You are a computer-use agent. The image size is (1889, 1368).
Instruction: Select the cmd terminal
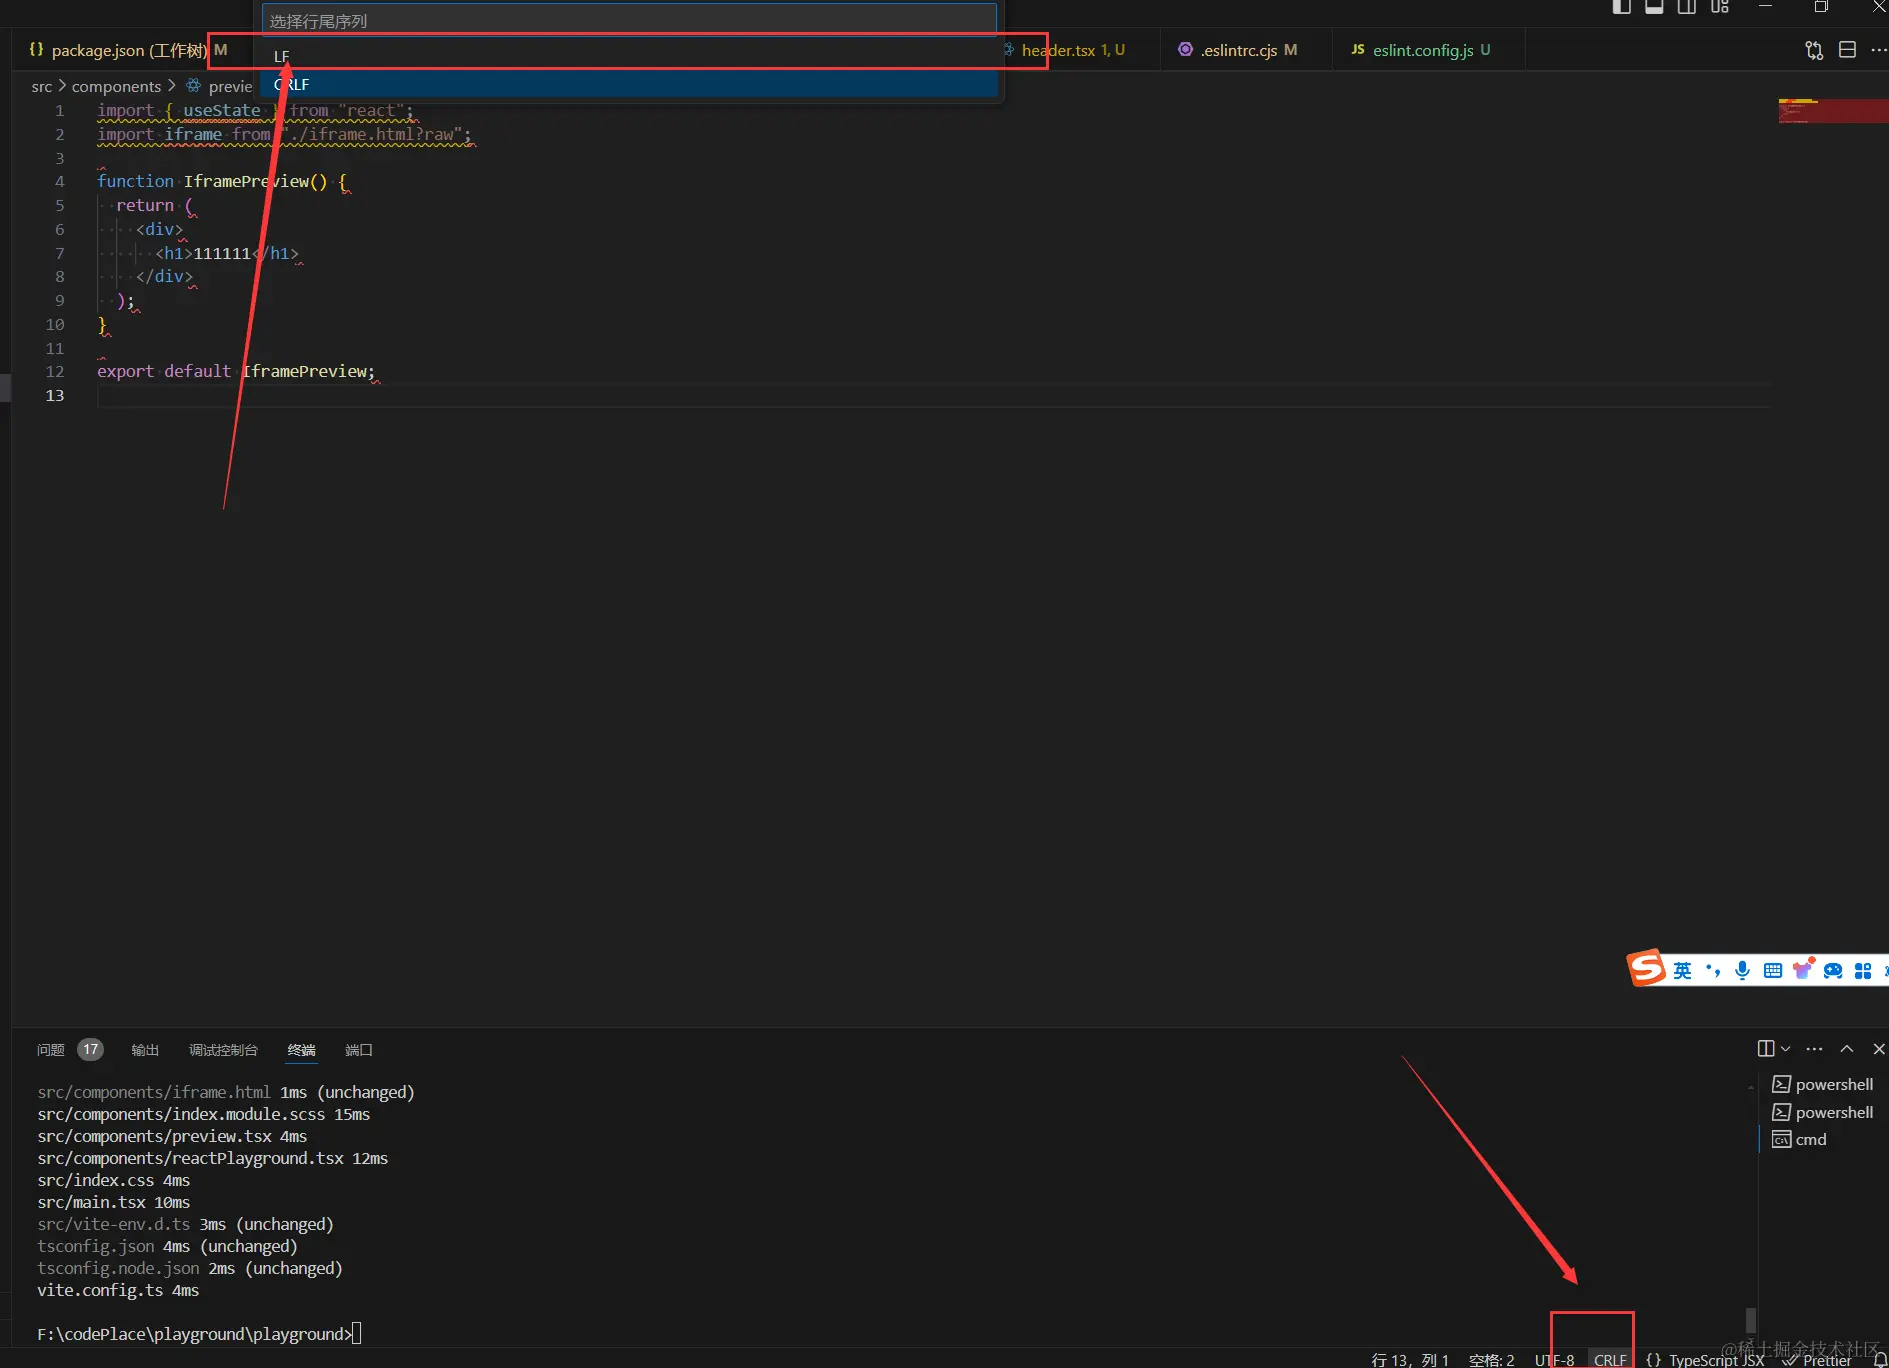click(1823, 1140)
